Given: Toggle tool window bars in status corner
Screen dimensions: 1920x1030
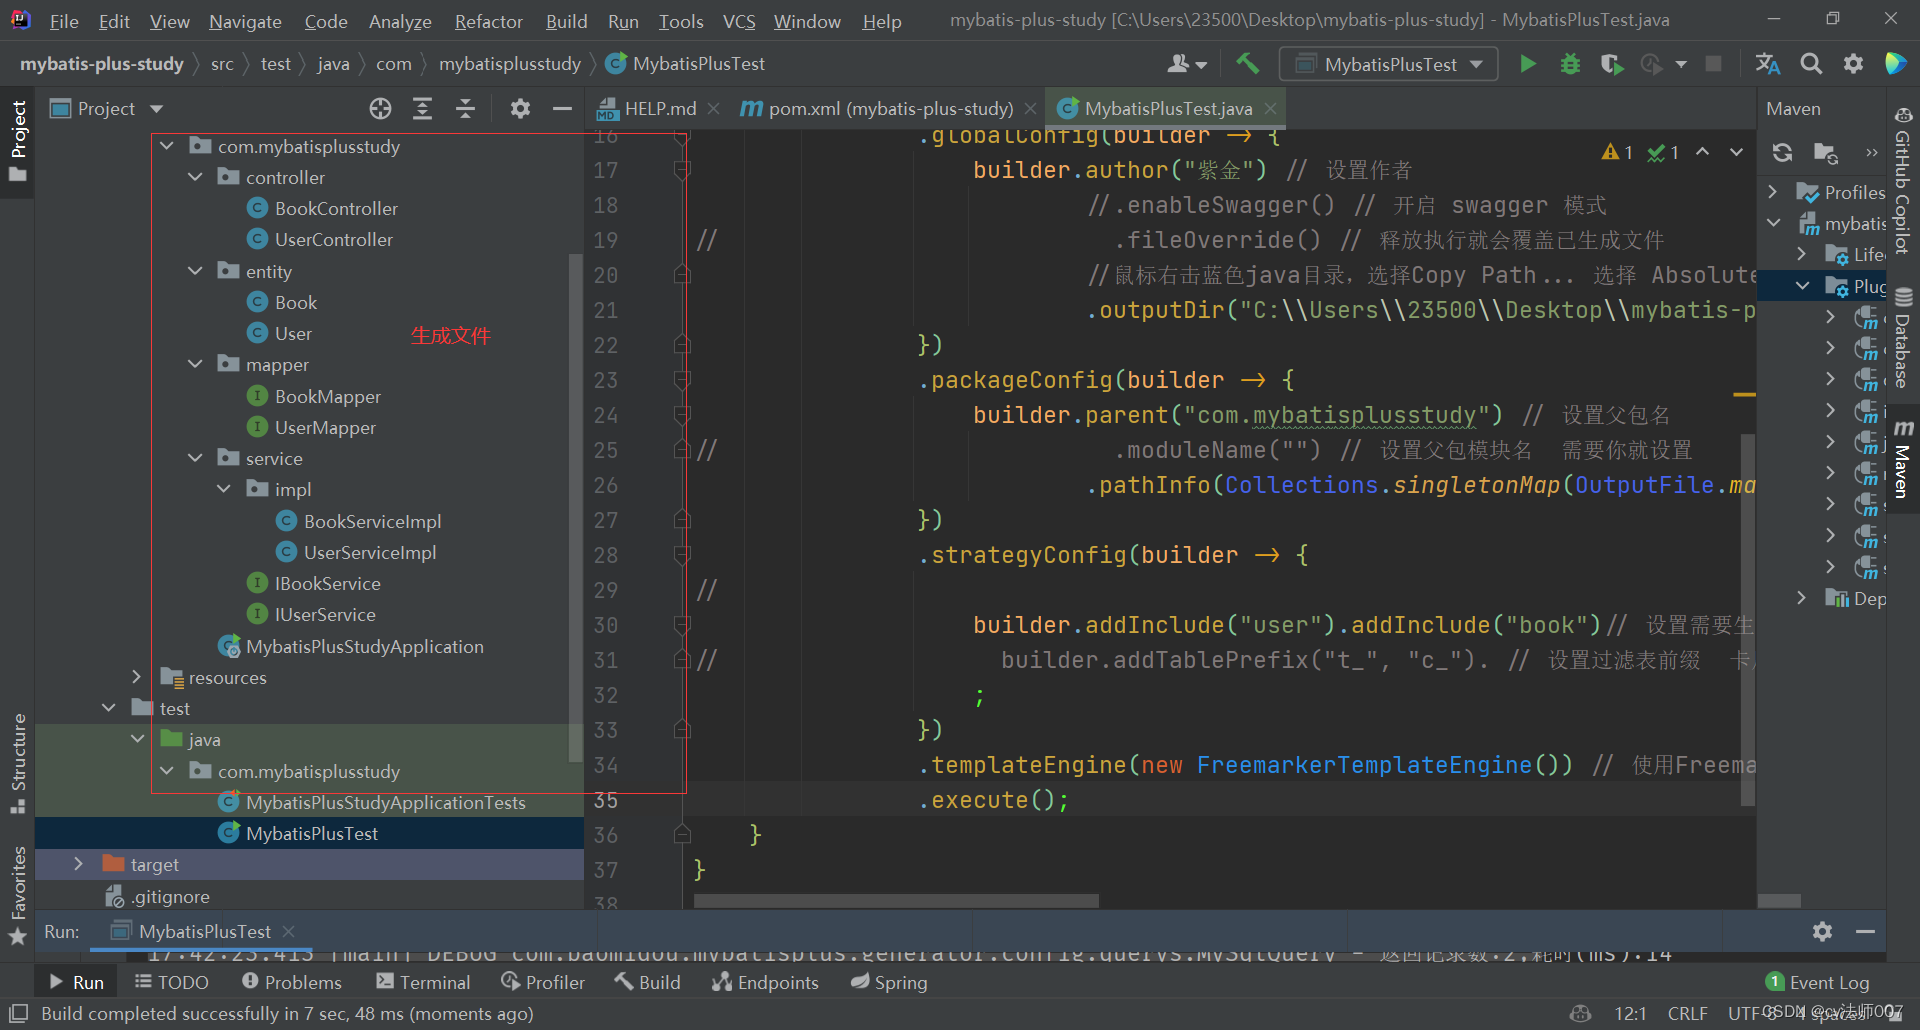Looking at the screenshot, I should [x=18, y=1013].
